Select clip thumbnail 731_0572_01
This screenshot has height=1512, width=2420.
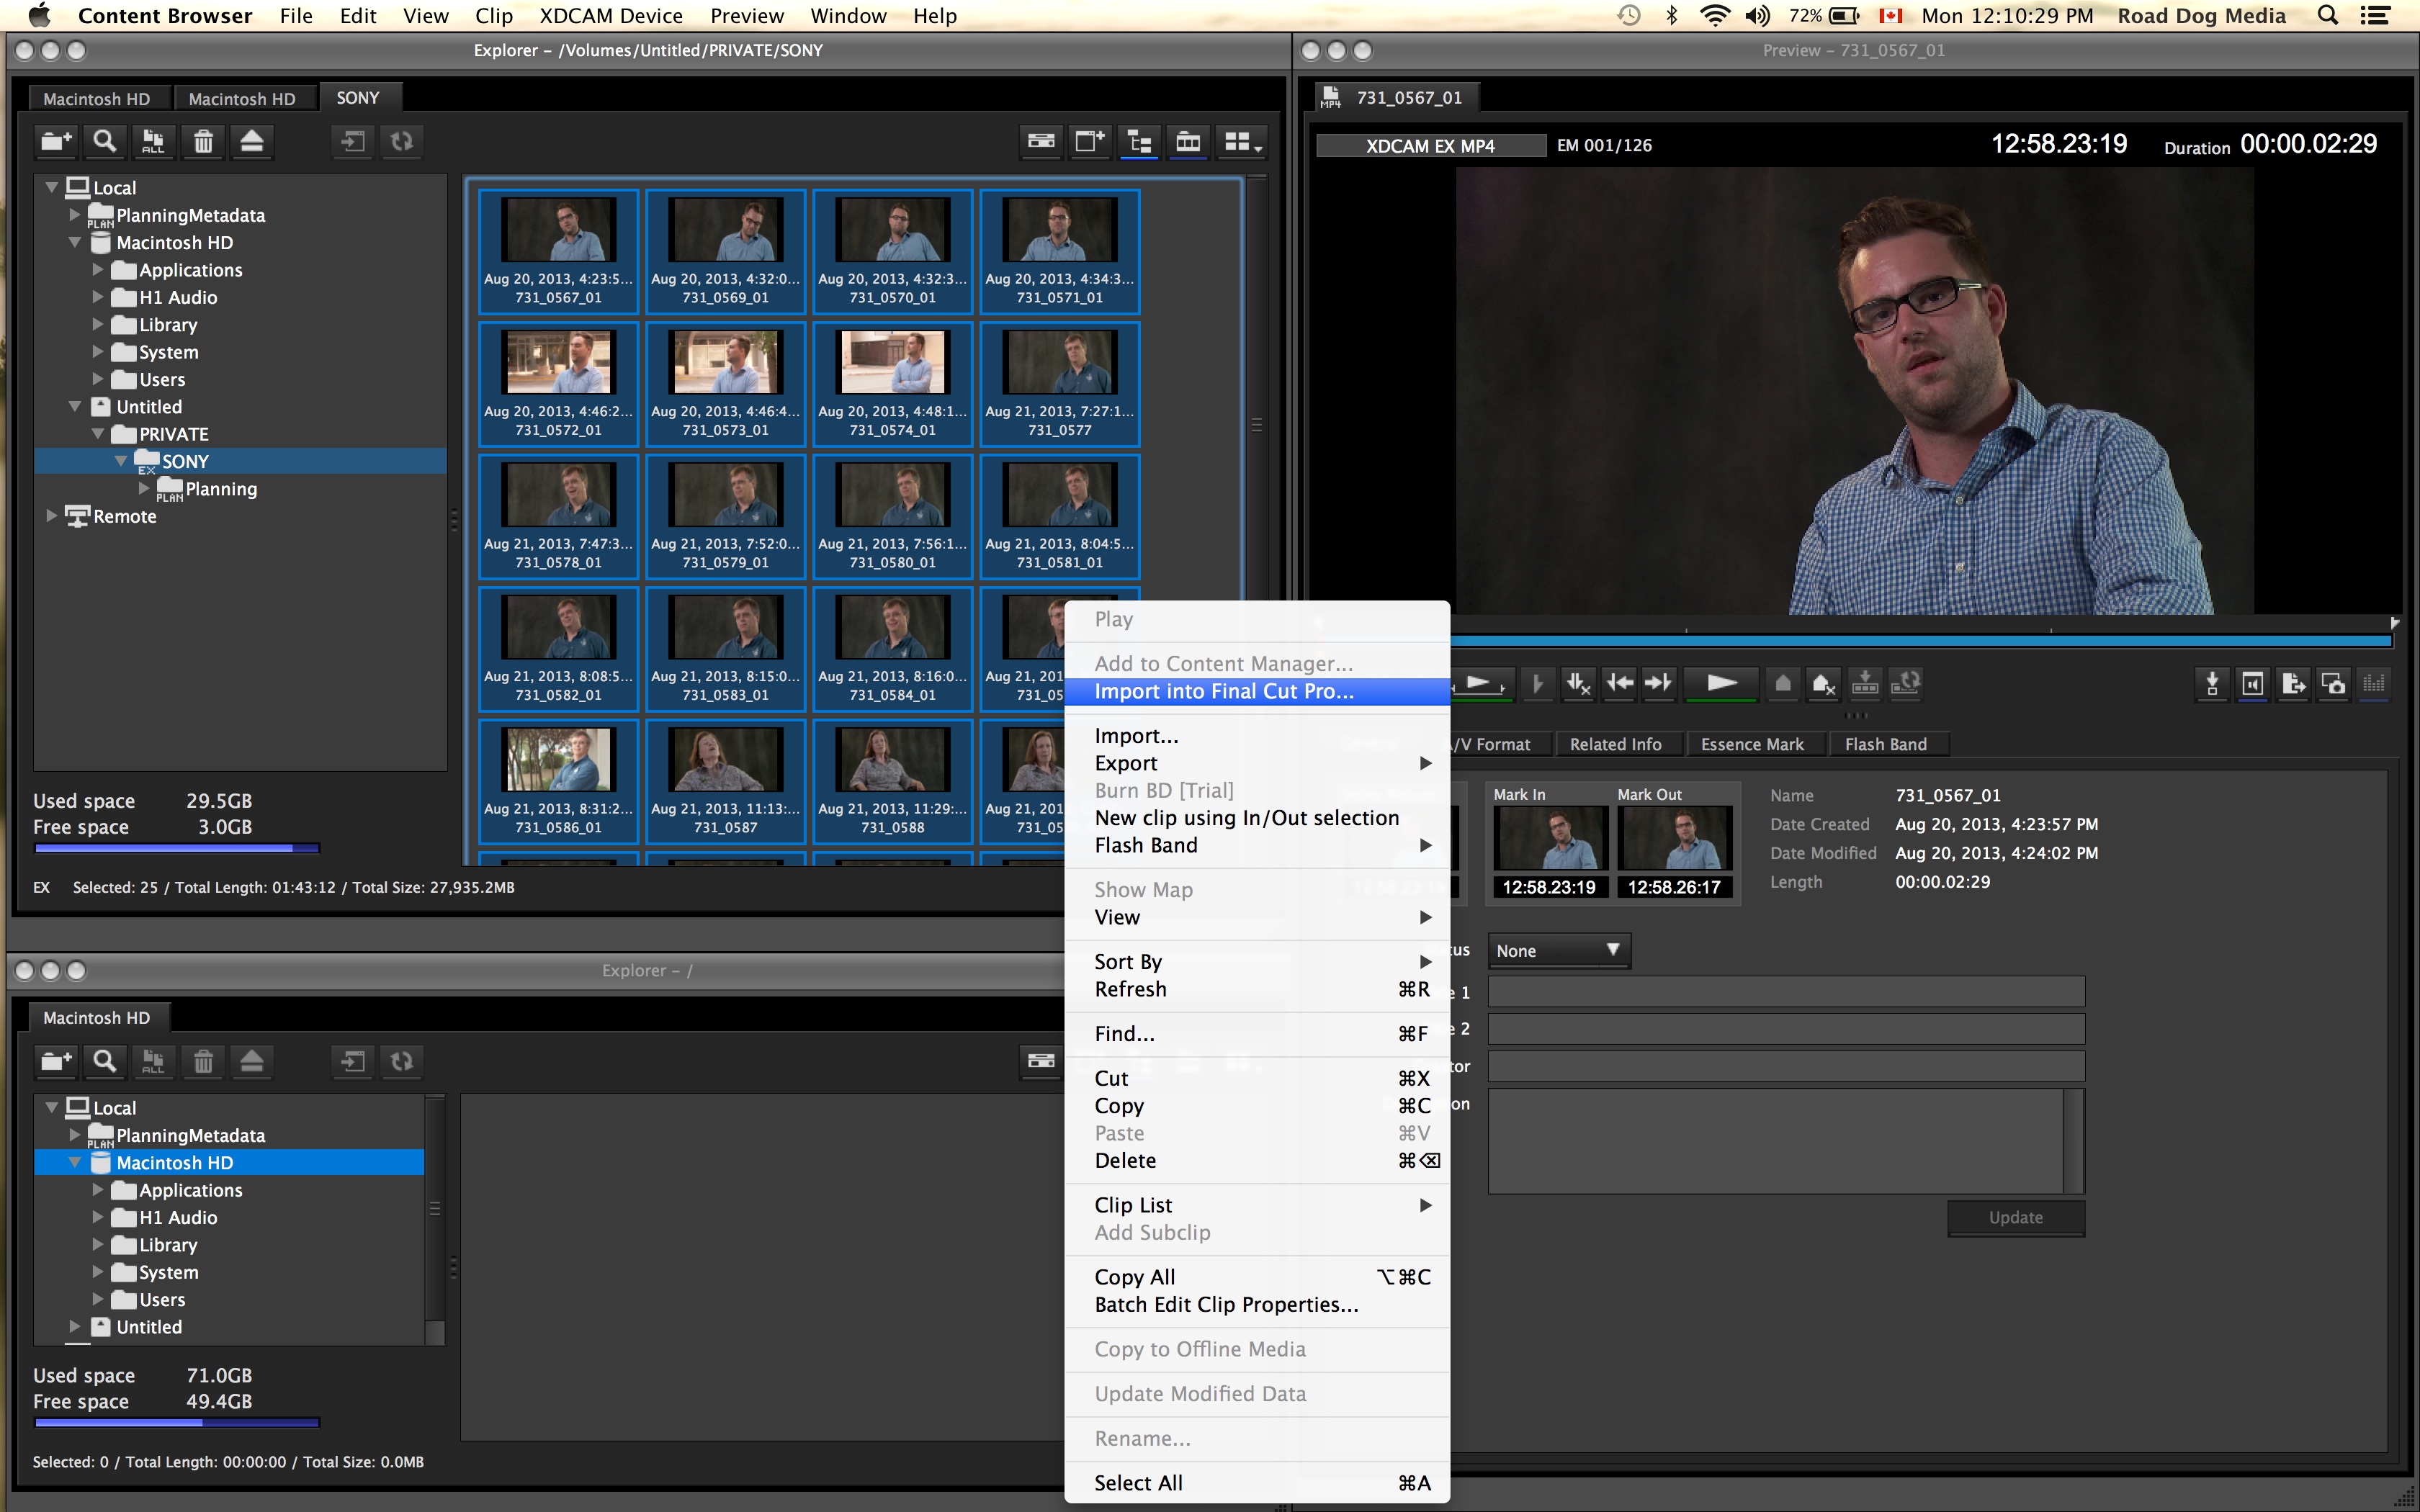tap(558, 384)
